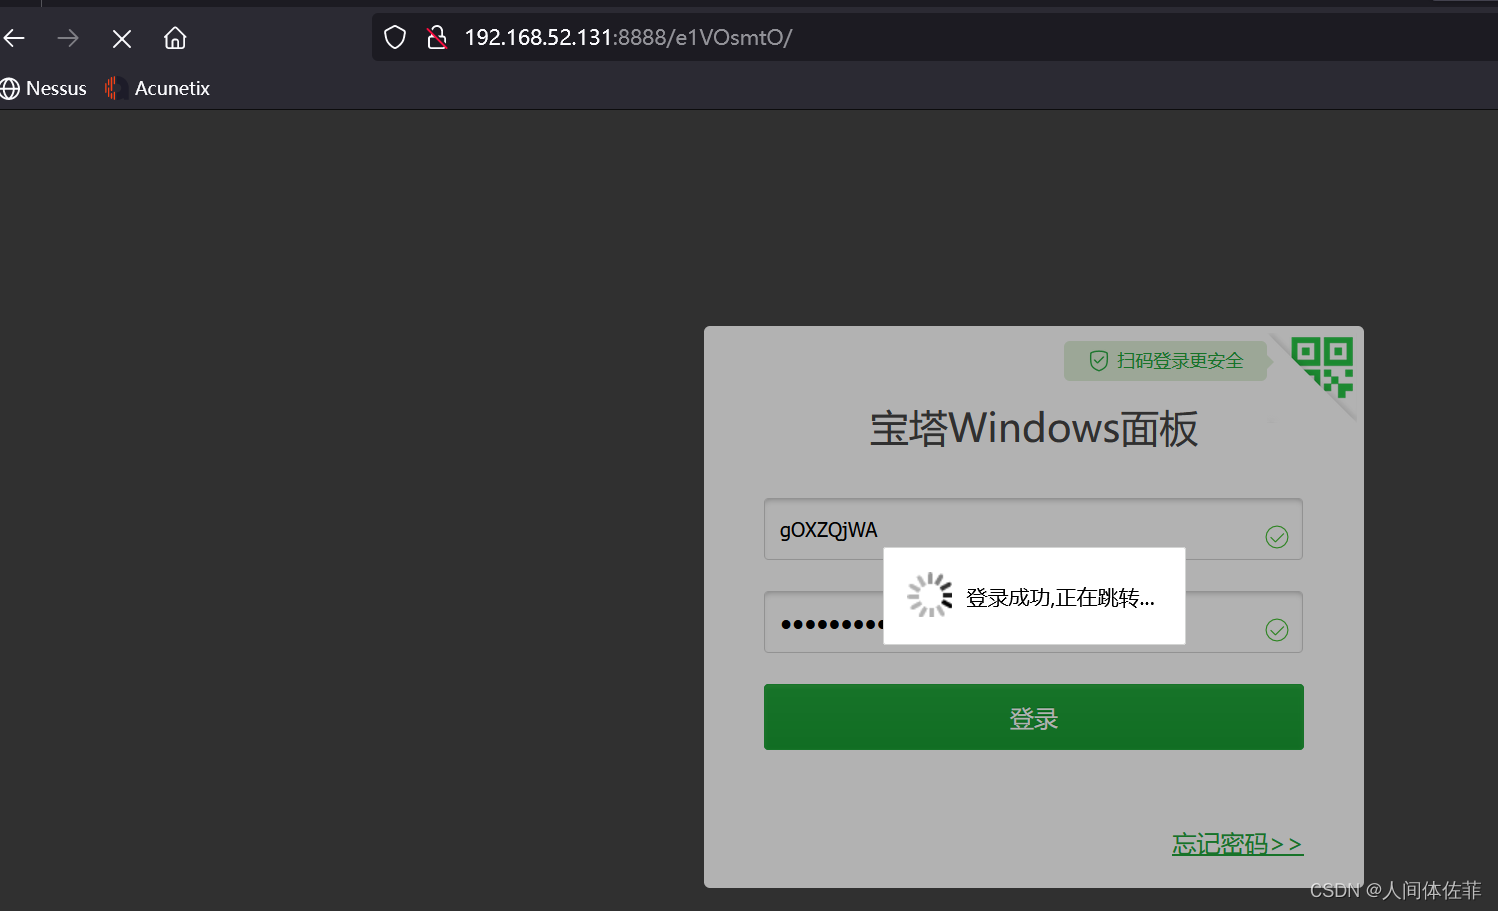Viewport: 1498px width, 911px height.
Task: Open the Nessus bookmark
Action: [x=44, y=88]
